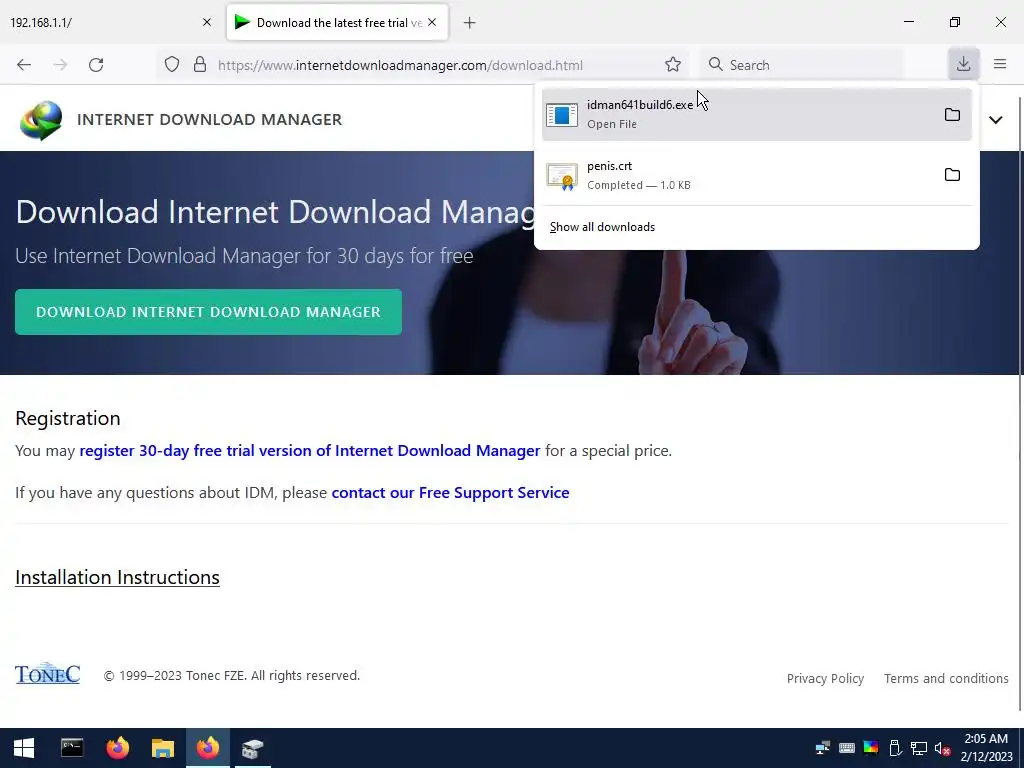Open the first Firefox taskbar icon

[118, 748]
